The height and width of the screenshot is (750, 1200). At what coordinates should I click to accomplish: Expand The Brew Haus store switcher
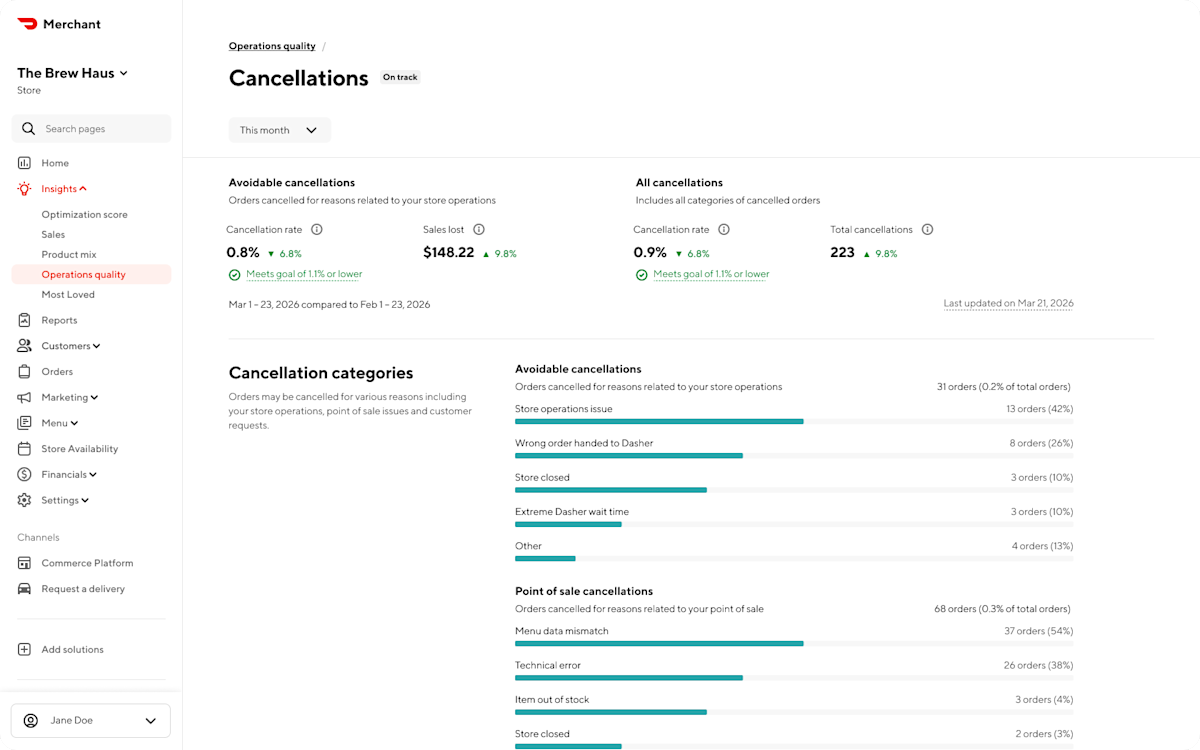[x=72, y=72]
